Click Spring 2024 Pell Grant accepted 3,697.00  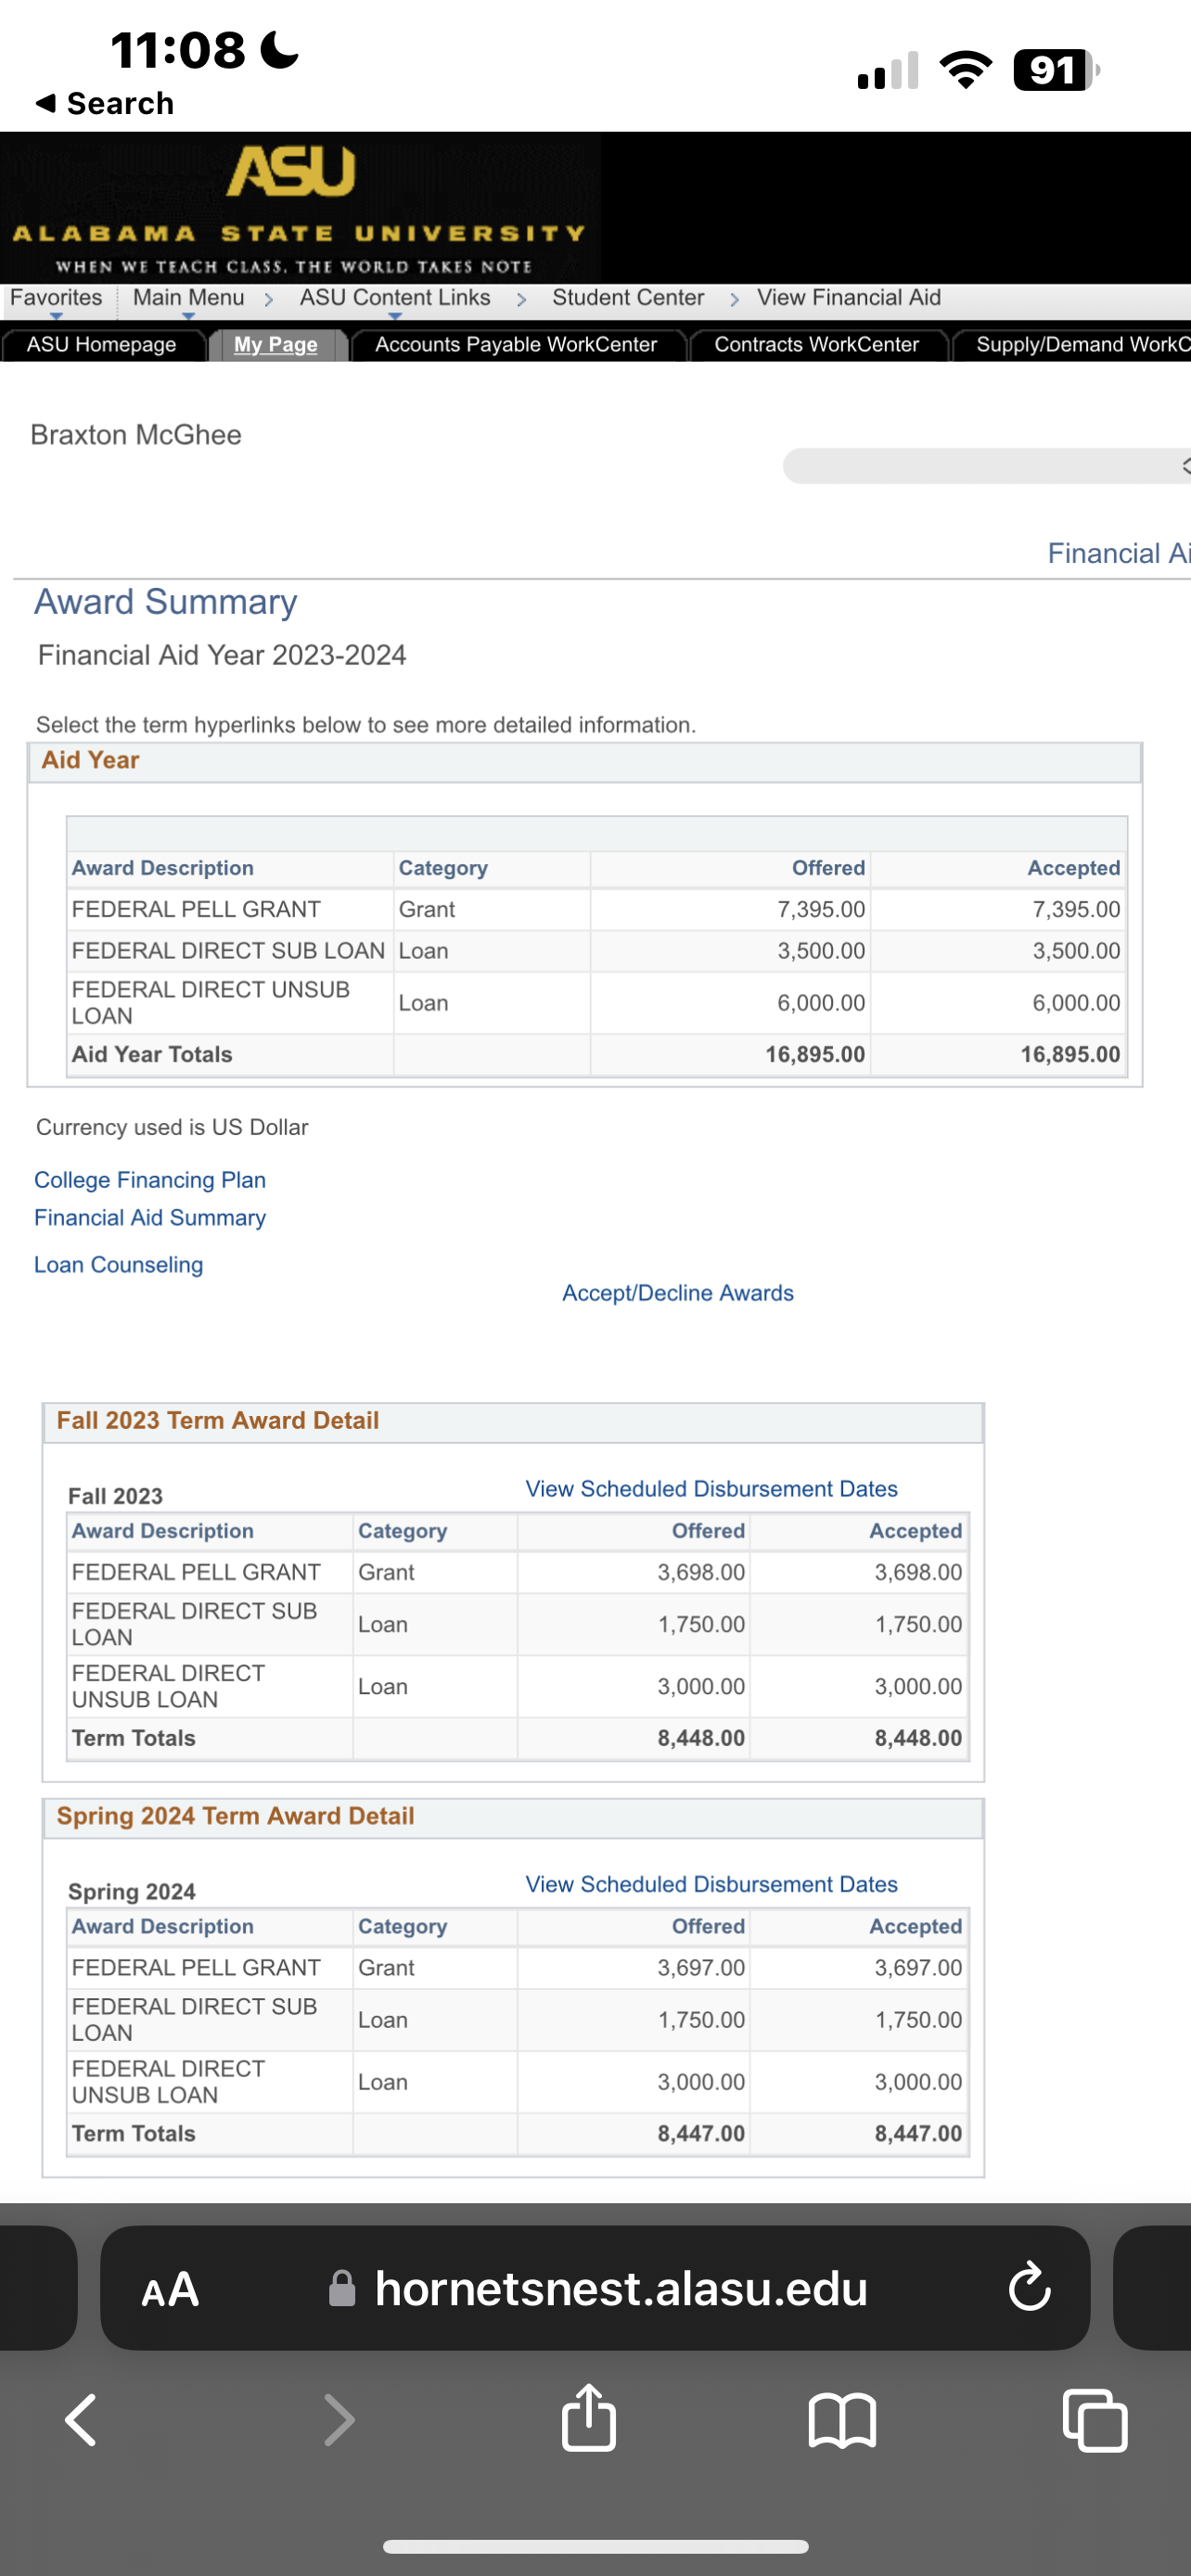click(918, 1968)
